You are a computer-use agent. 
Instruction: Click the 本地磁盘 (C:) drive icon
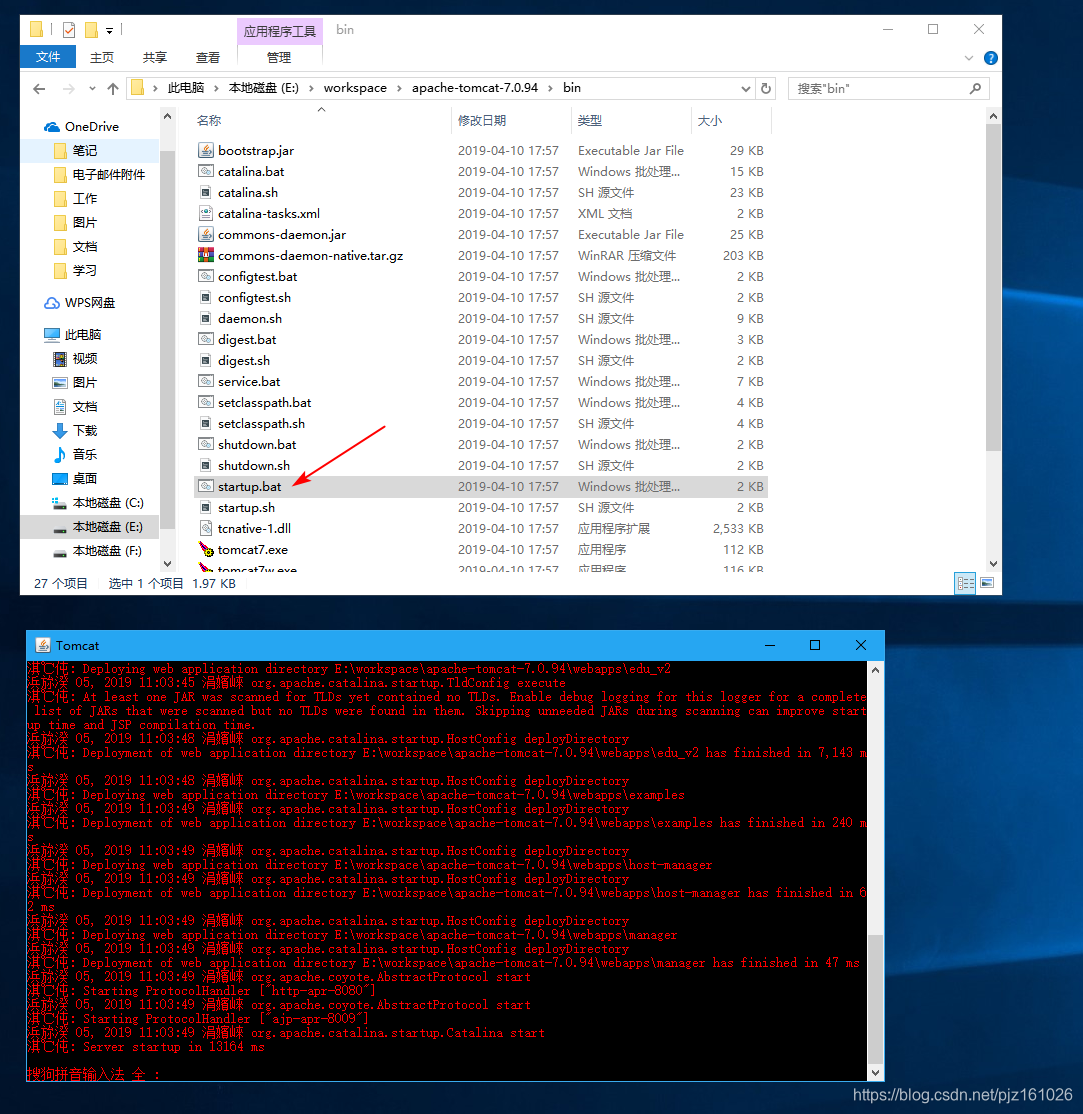[60, 503]
